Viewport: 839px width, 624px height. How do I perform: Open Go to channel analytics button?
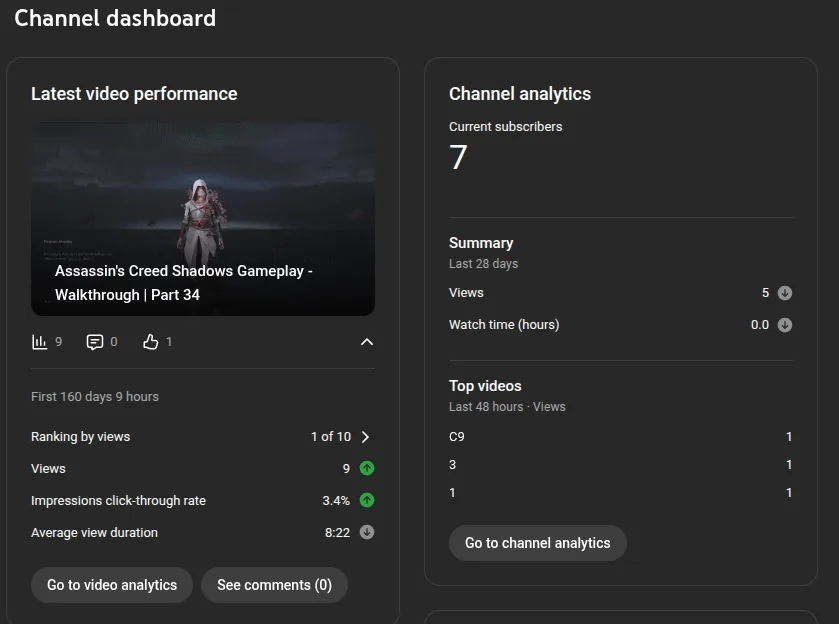(538, 543)
